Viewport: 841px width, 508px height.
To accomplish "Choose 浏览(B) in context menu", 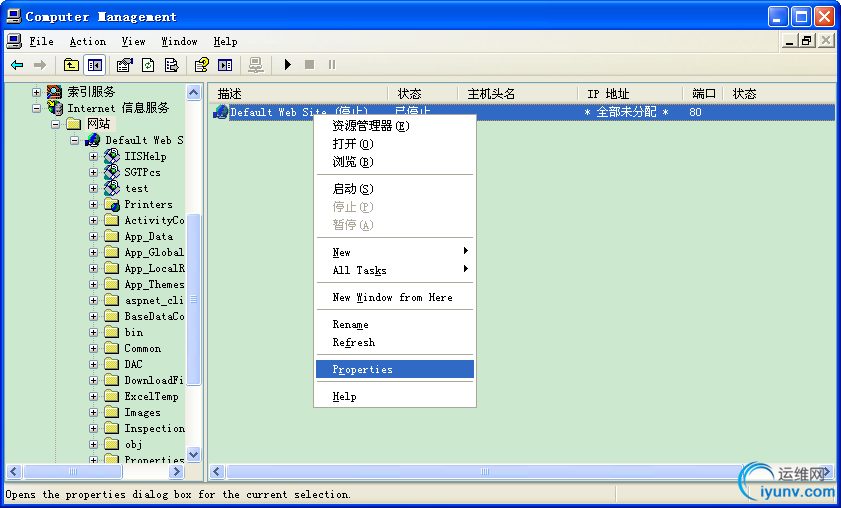I will (395, 162).
